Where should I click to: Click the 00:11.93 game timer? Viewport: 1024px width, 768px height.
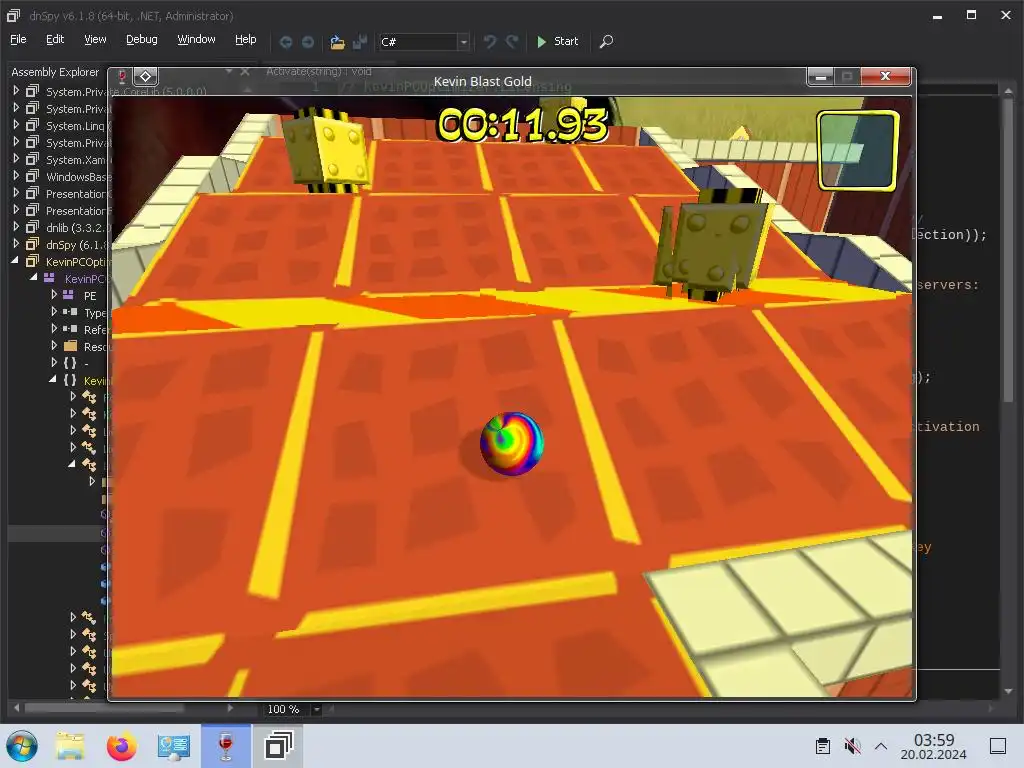pyautogui.click(x=522, y=125)
